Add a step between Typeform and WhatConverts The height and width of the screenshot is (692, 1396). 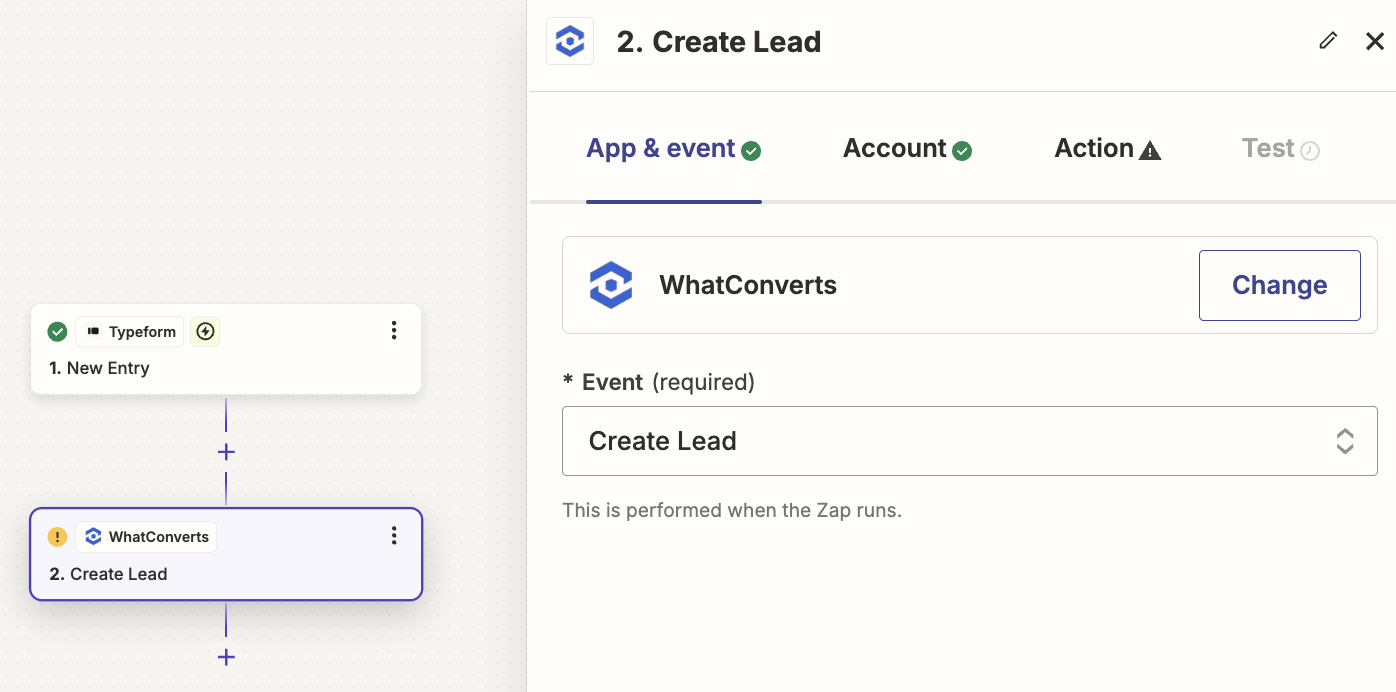click(226, 452)
